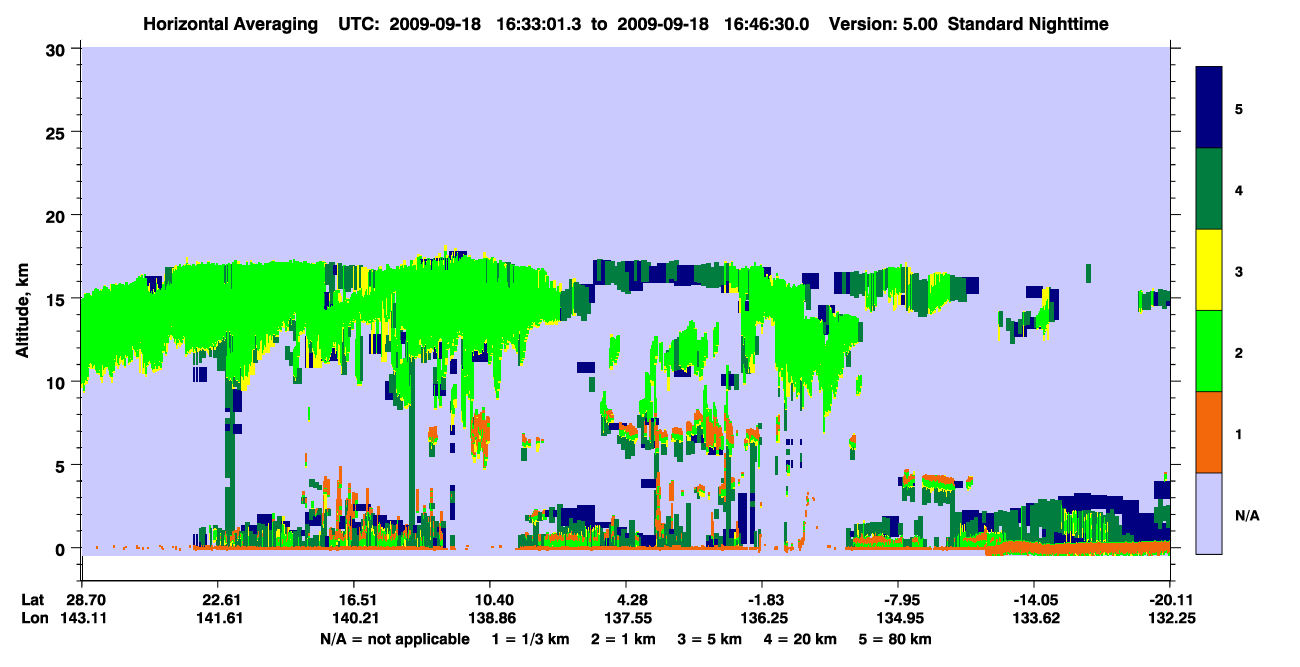1300x667 pixels.
Task: Click the 'N/A = not applicable' legend text
Action: tap(394, 639)
